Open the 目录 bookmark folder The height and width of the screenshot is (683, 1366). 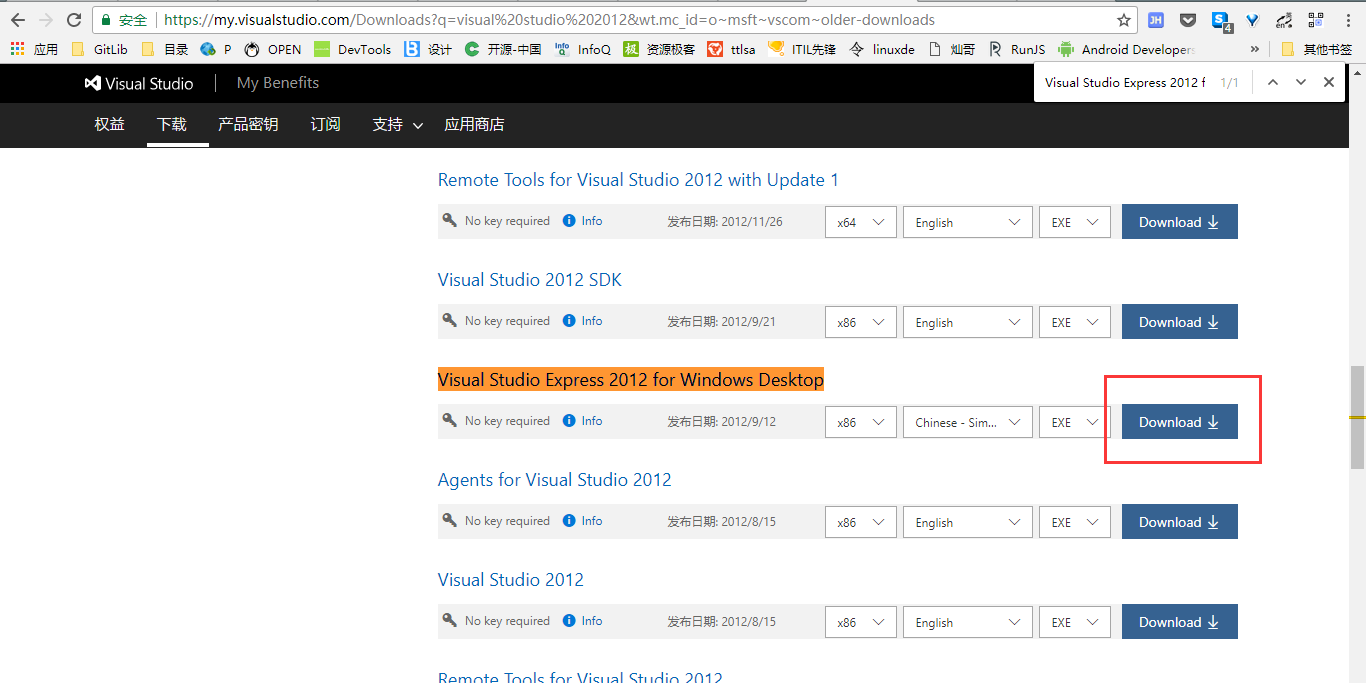click(165, 49)
